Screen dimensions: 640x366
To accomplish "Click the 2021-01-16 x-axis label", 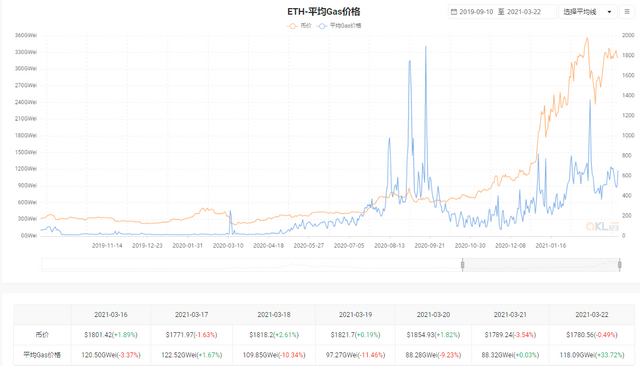I will pyautogui.click(x=551, y=246).
